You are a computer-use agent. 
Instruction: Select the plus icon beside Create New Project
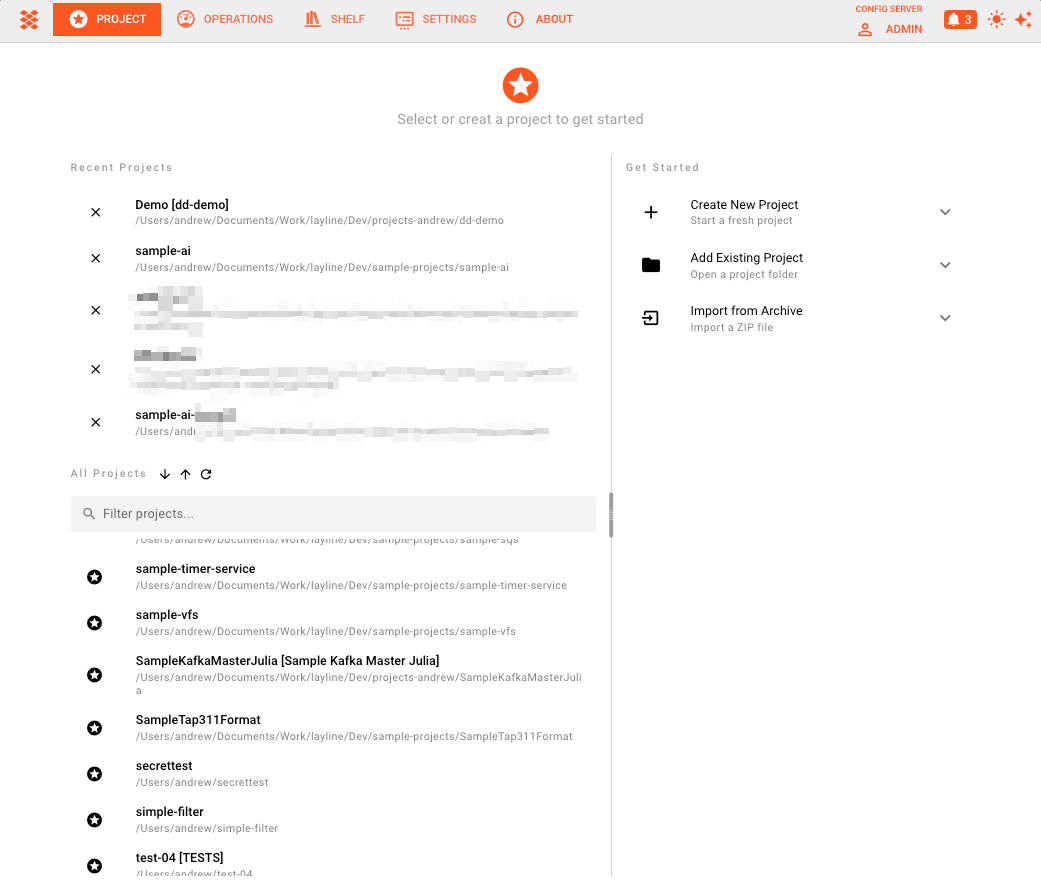(651, 212)
